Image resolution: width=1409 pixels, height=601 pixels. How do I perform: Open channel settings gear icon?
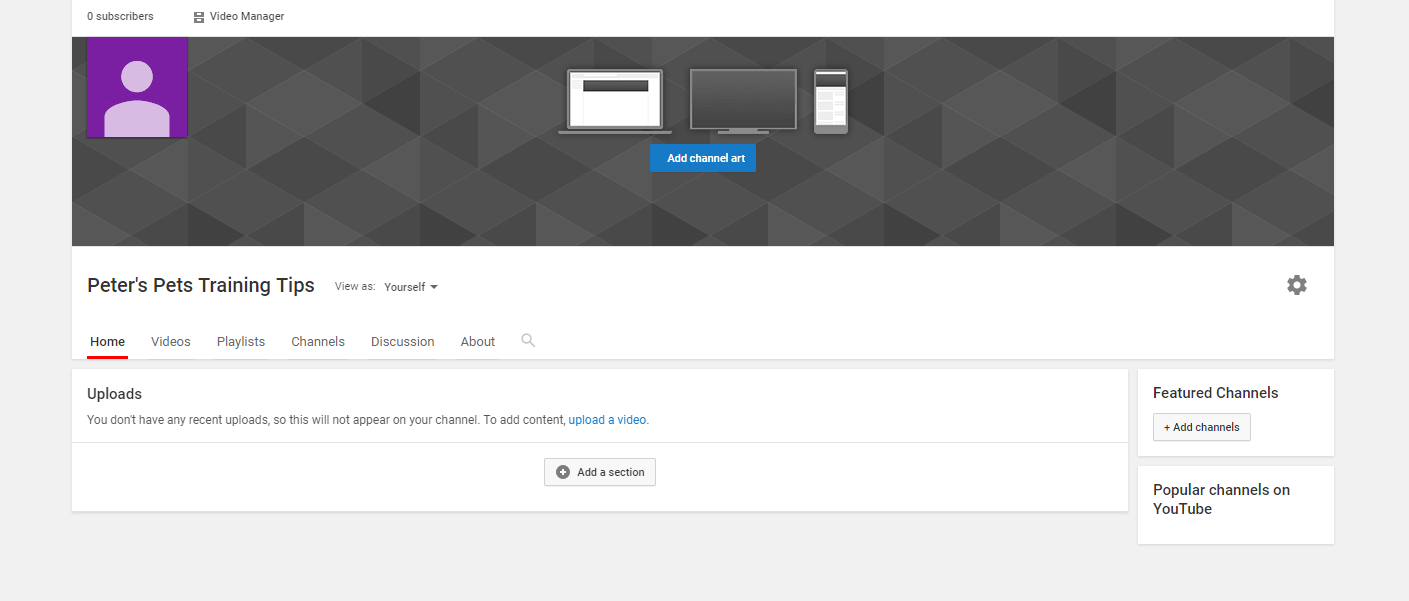[1296, 285]
